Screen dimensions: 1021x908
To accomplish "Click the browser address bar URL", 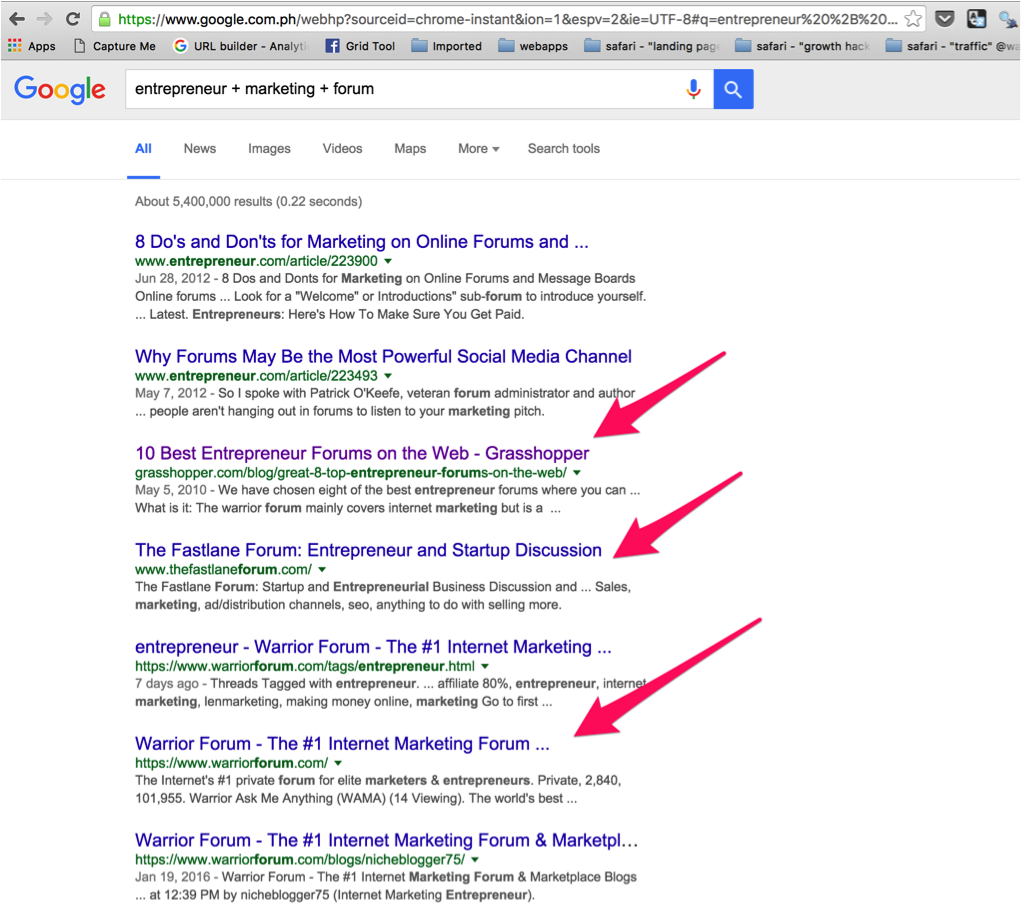I will (507, 20).
